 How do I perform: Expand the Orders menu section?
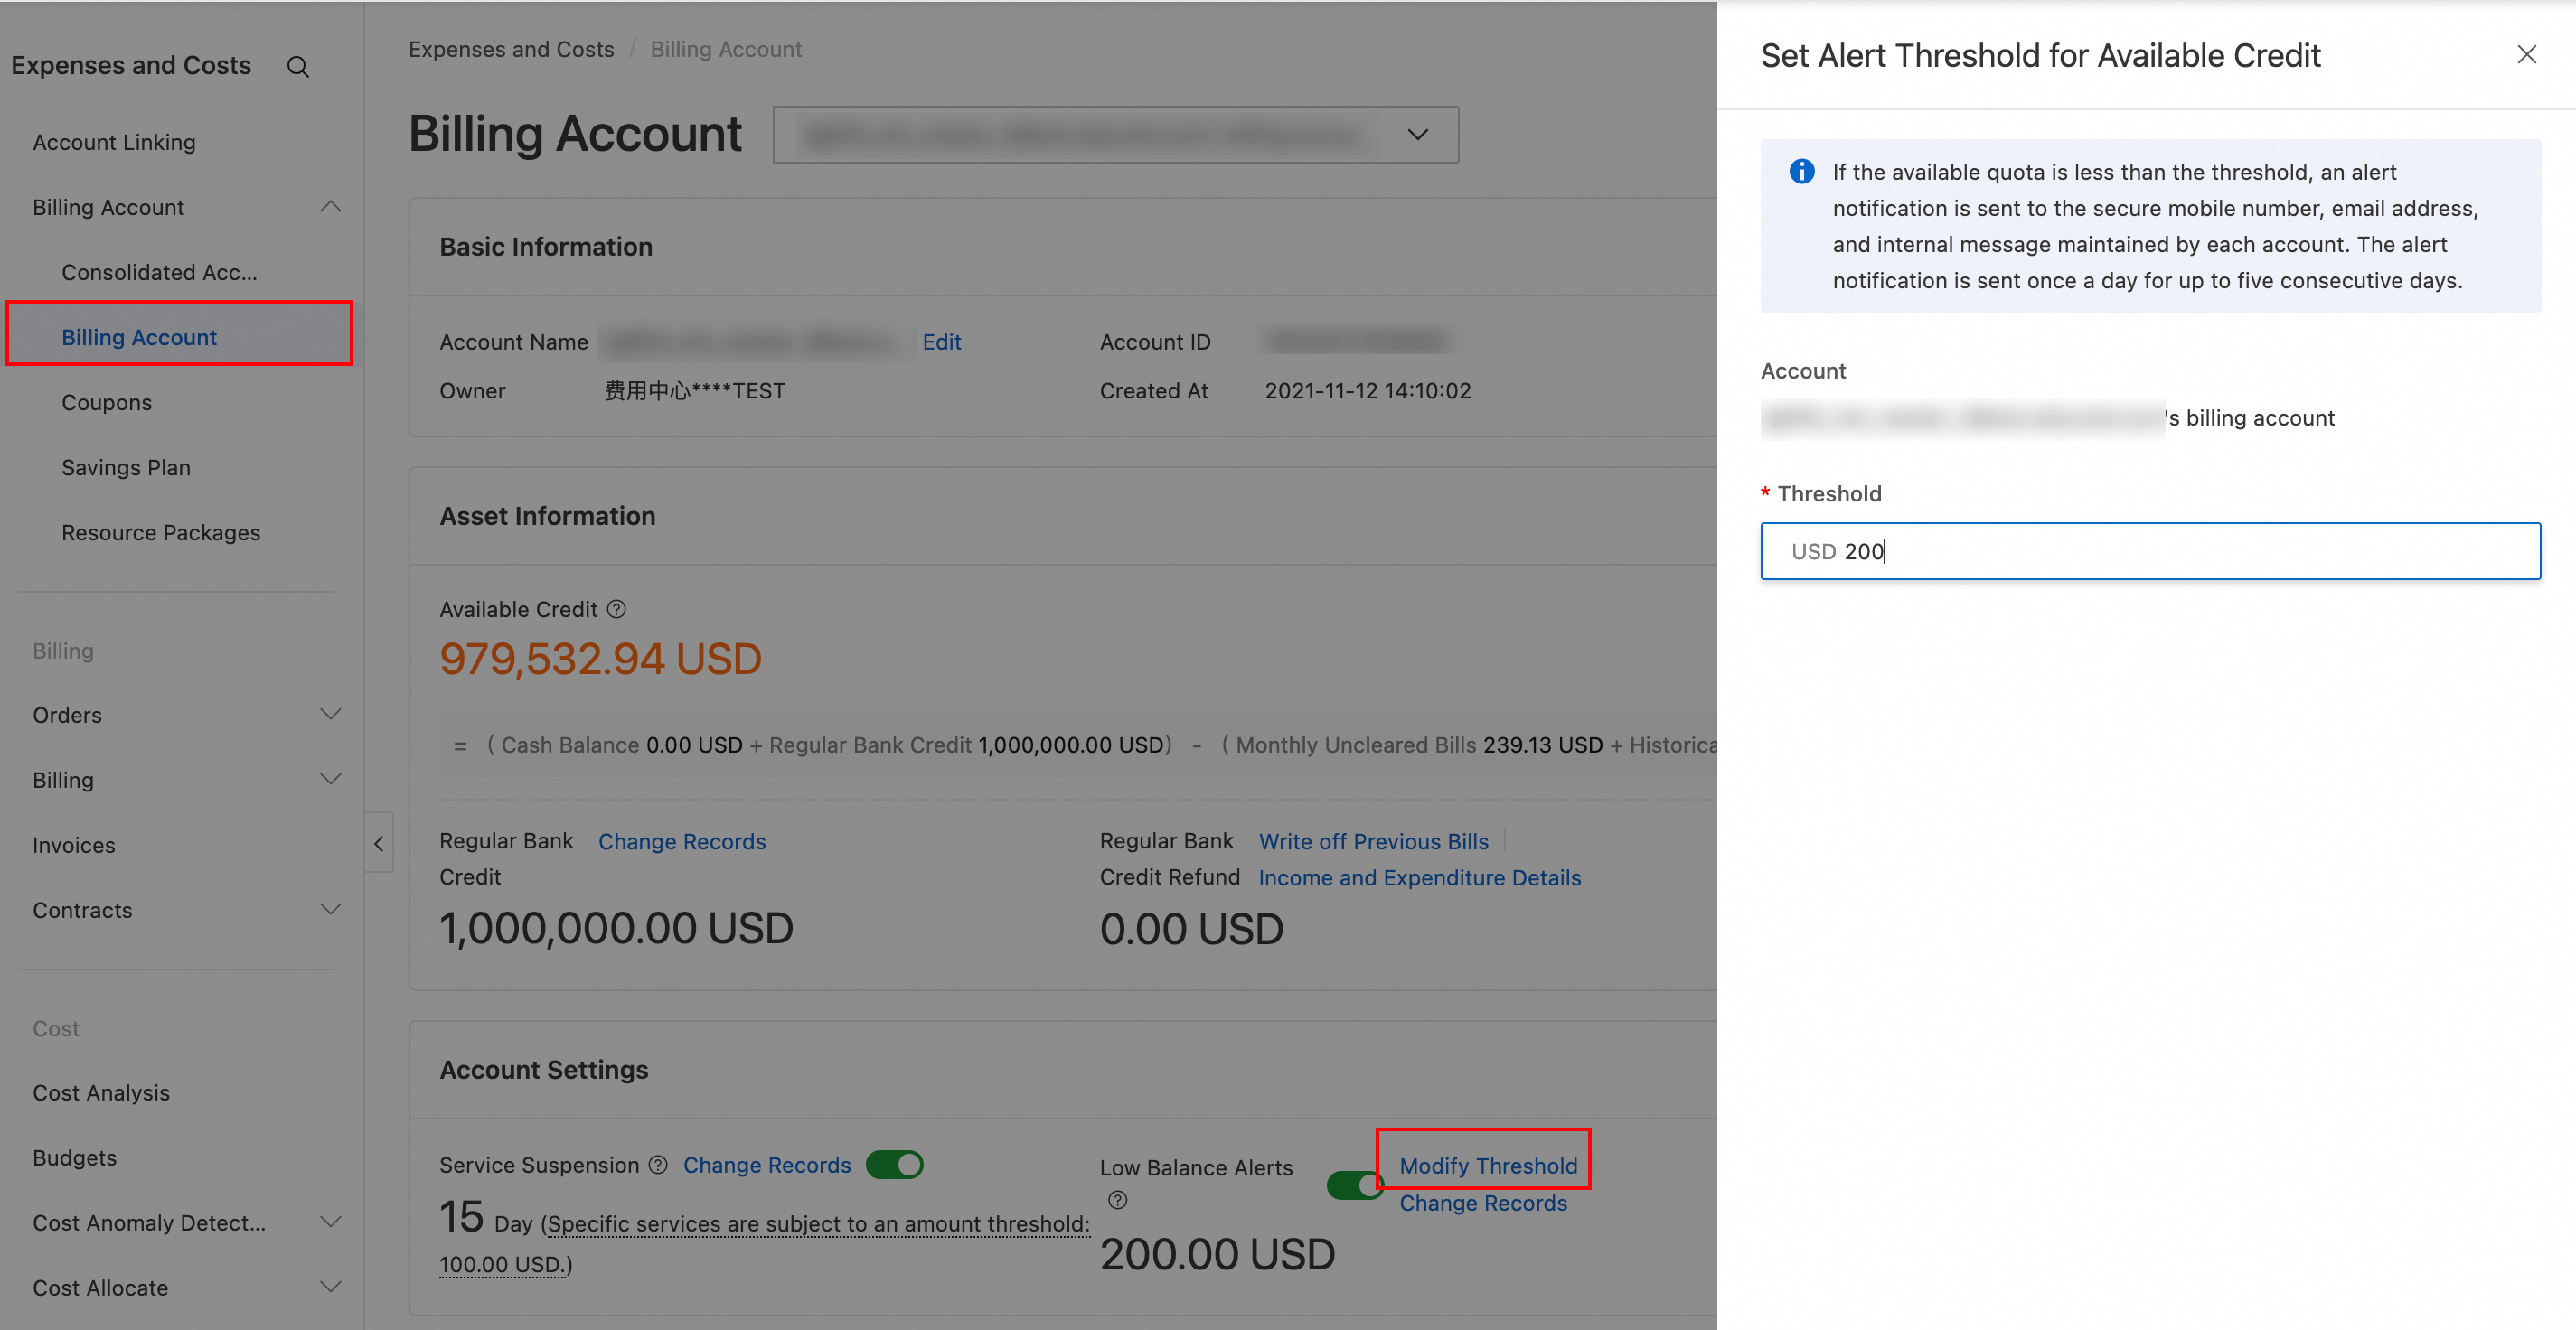pyautogui.click(x=330, y=715)
